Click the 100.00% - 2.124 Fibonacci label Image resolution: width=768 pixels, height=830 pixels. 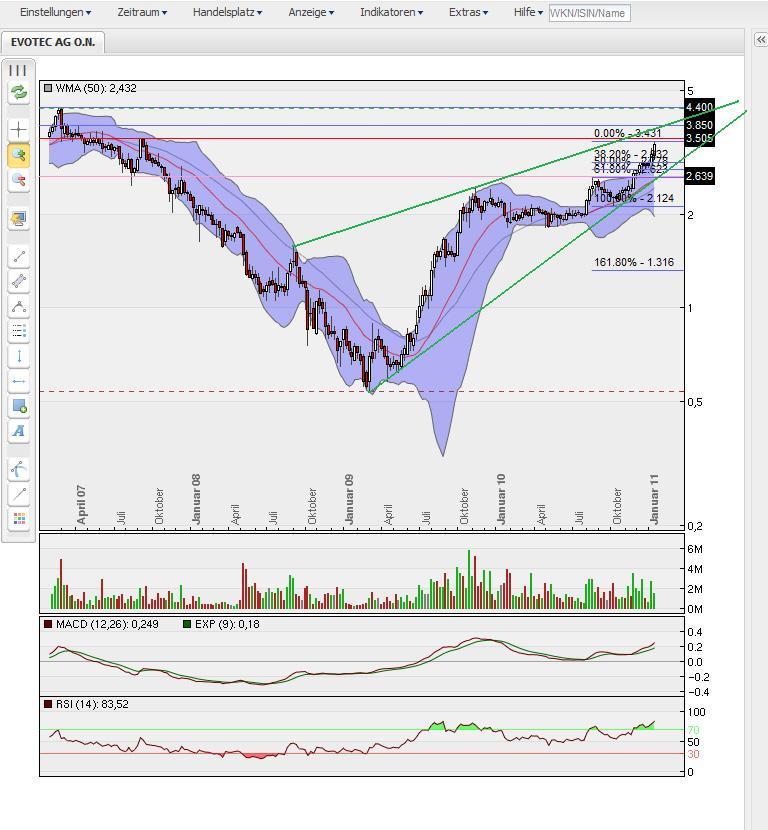[634, 199]
